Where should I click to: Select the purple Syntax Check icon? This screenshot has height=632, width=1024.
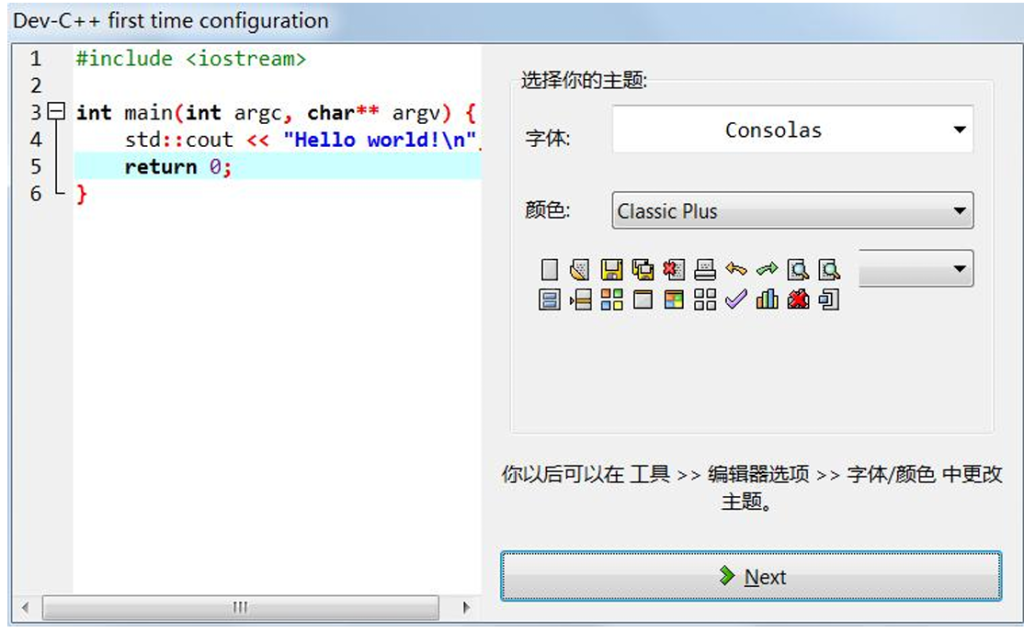pos(737,299)
